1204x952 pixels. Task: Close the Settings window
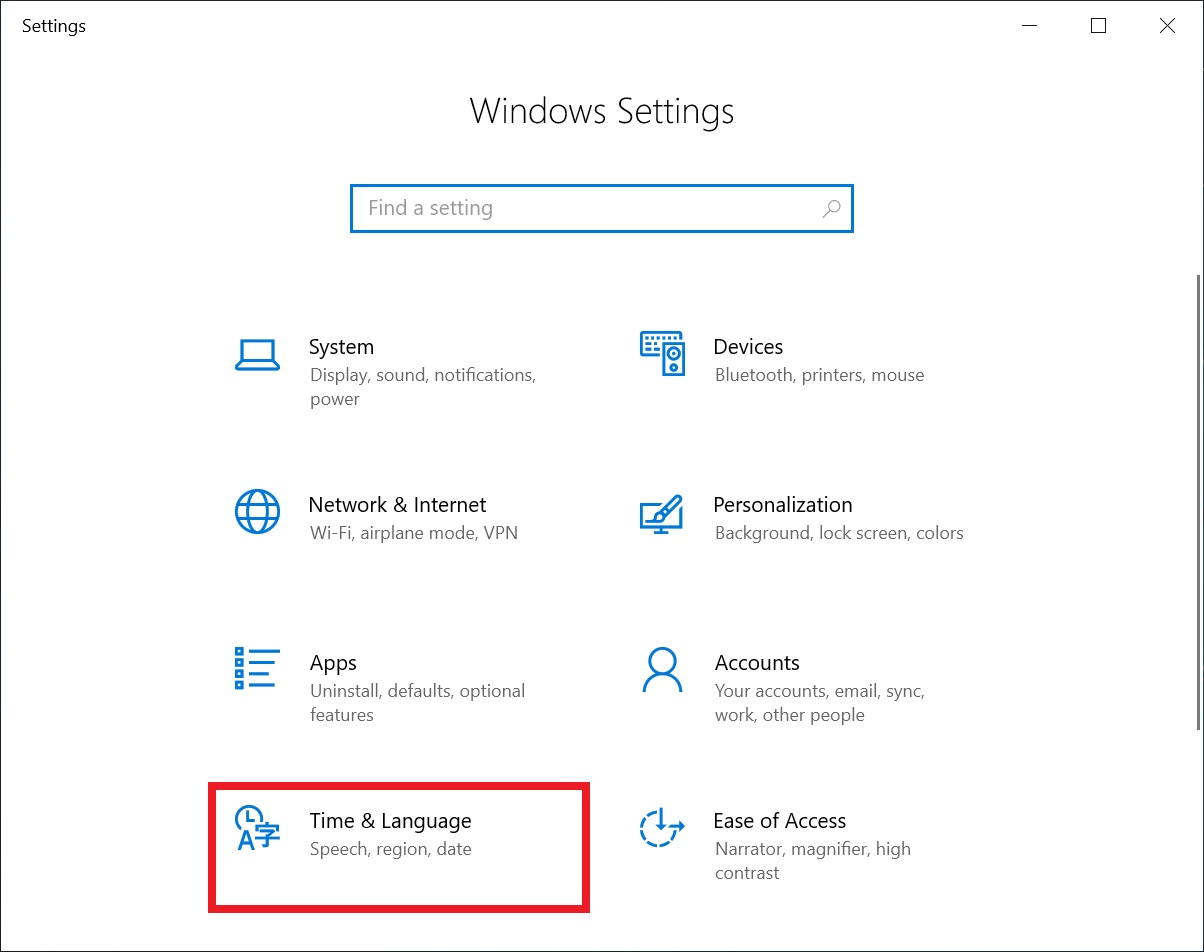(x=1167, y=26)
